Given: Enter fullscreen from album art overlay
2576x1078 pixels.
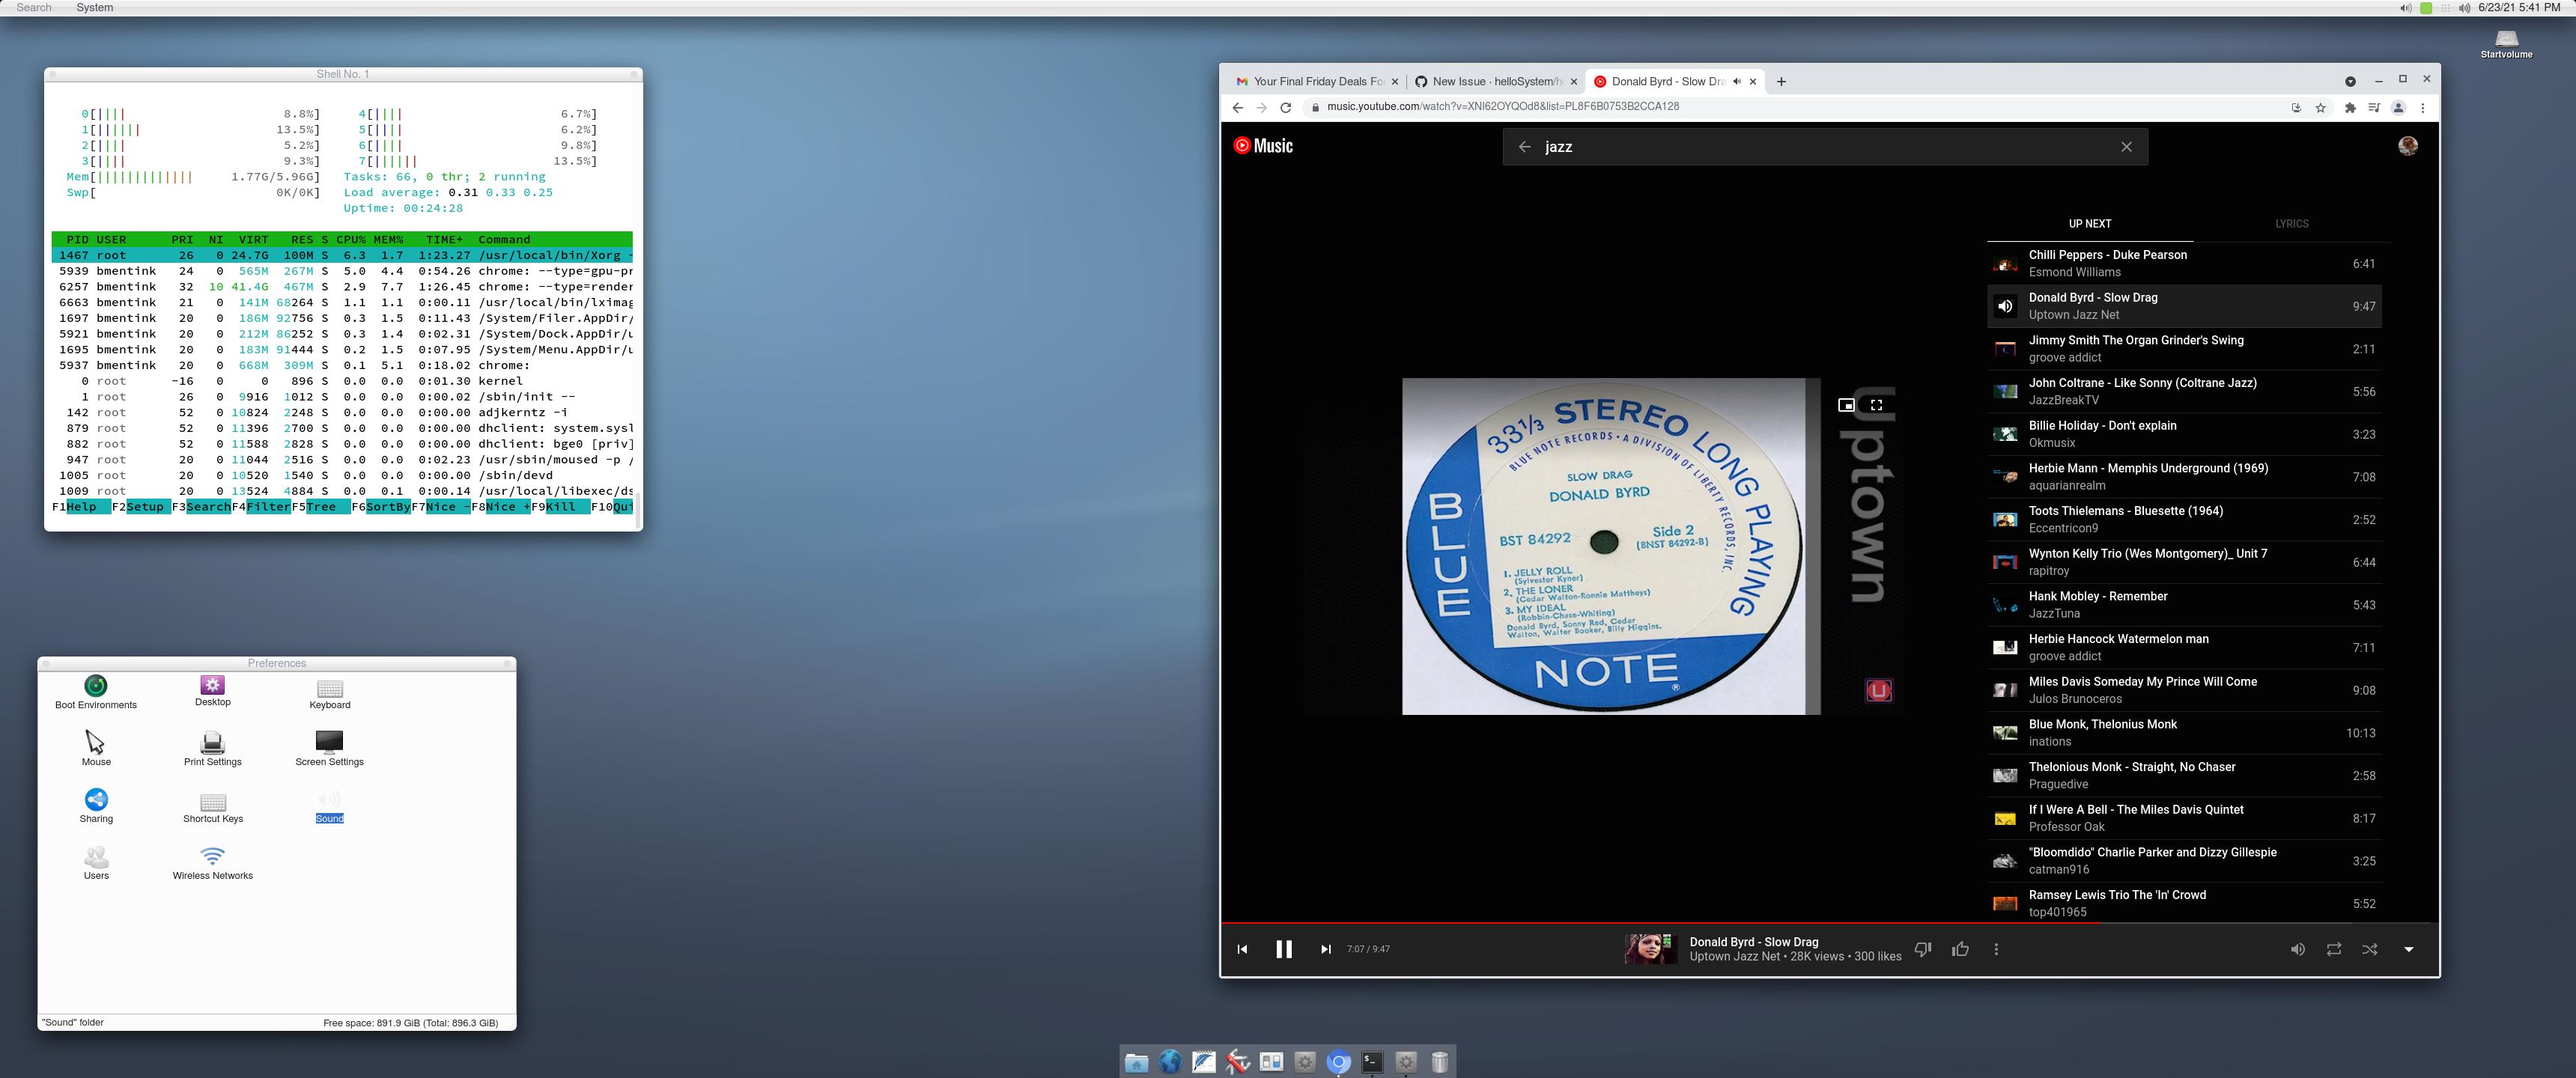Looking at the screenshot, I should [x=1876, y=405].
